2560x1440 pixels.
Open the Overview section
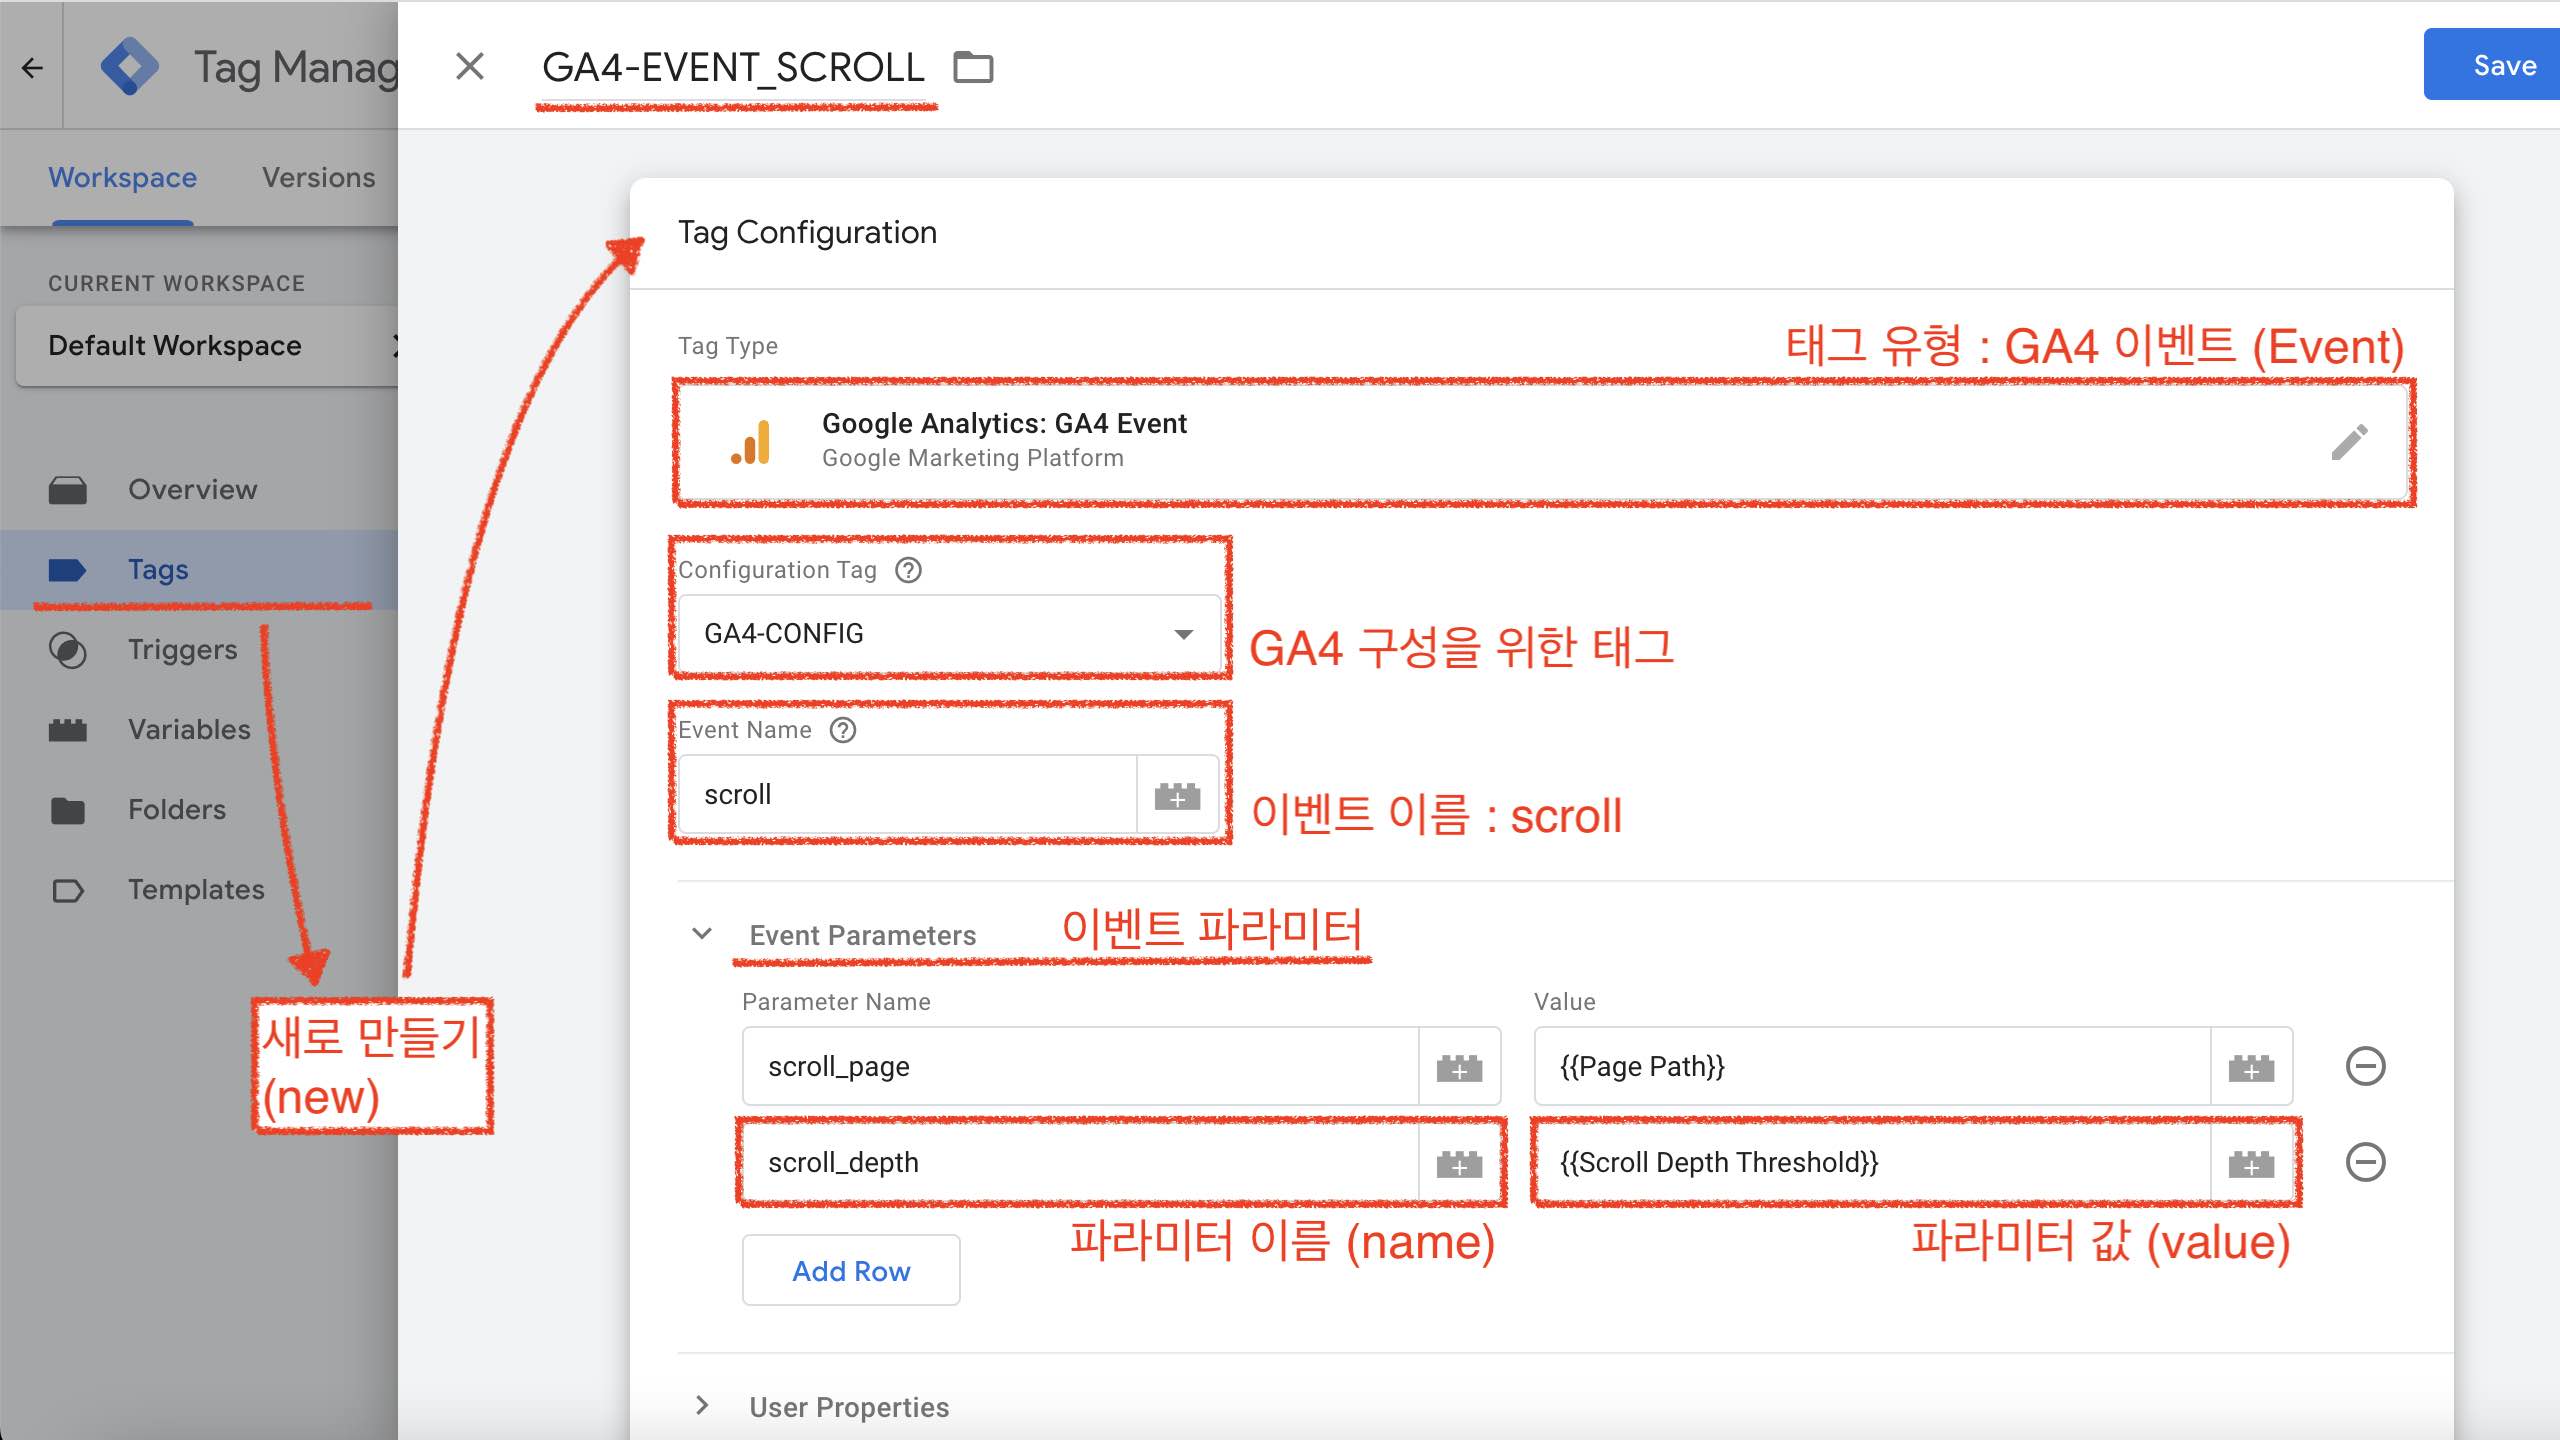[x=191, y=489]
